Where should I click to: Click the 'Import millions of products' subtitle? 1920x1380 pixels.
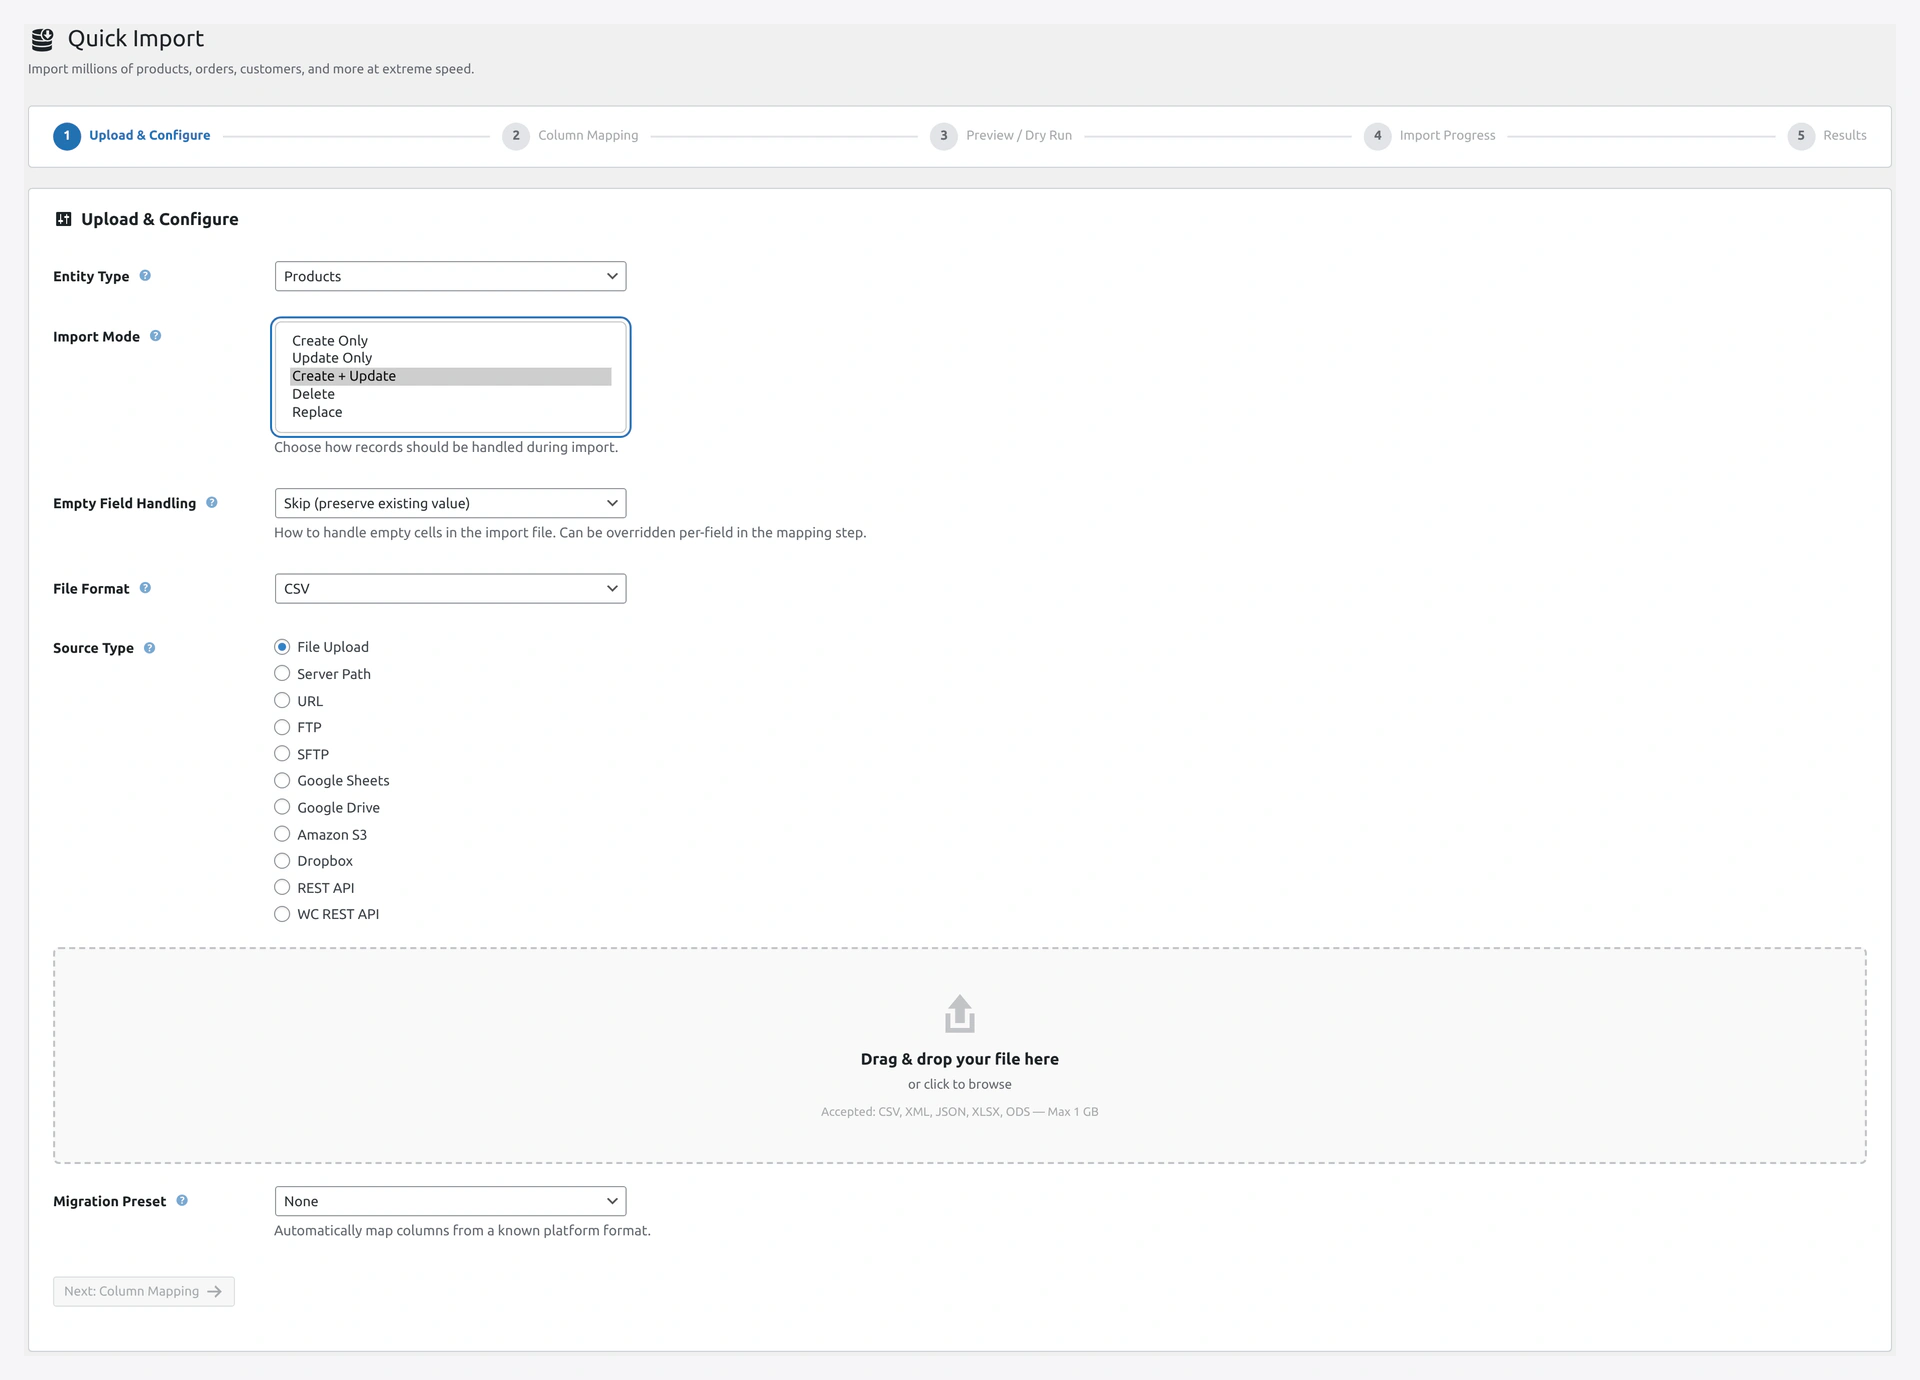(251, 69)
